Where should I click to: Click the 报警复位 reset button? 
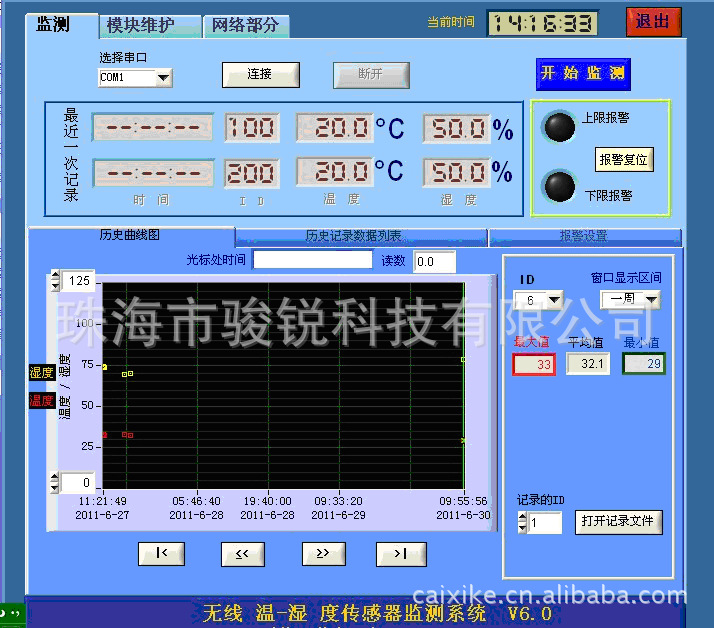pyautogui.click(x=624, y=159)
